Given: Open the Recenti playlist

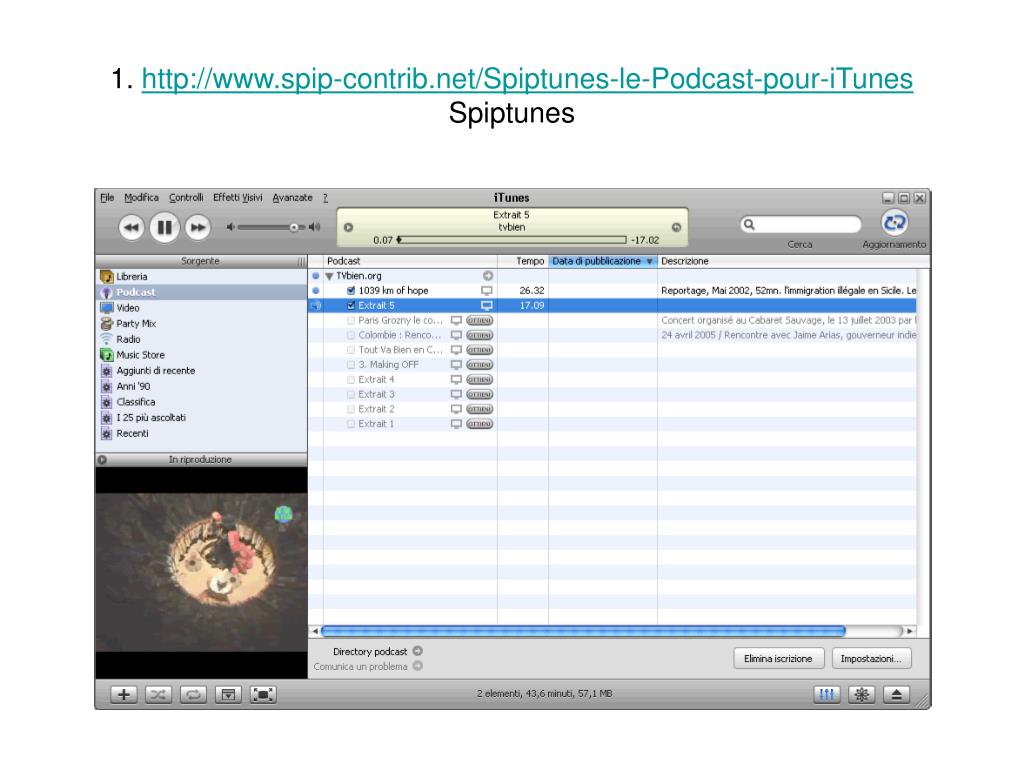Looking at the screenshot, I should coord(201,433).
